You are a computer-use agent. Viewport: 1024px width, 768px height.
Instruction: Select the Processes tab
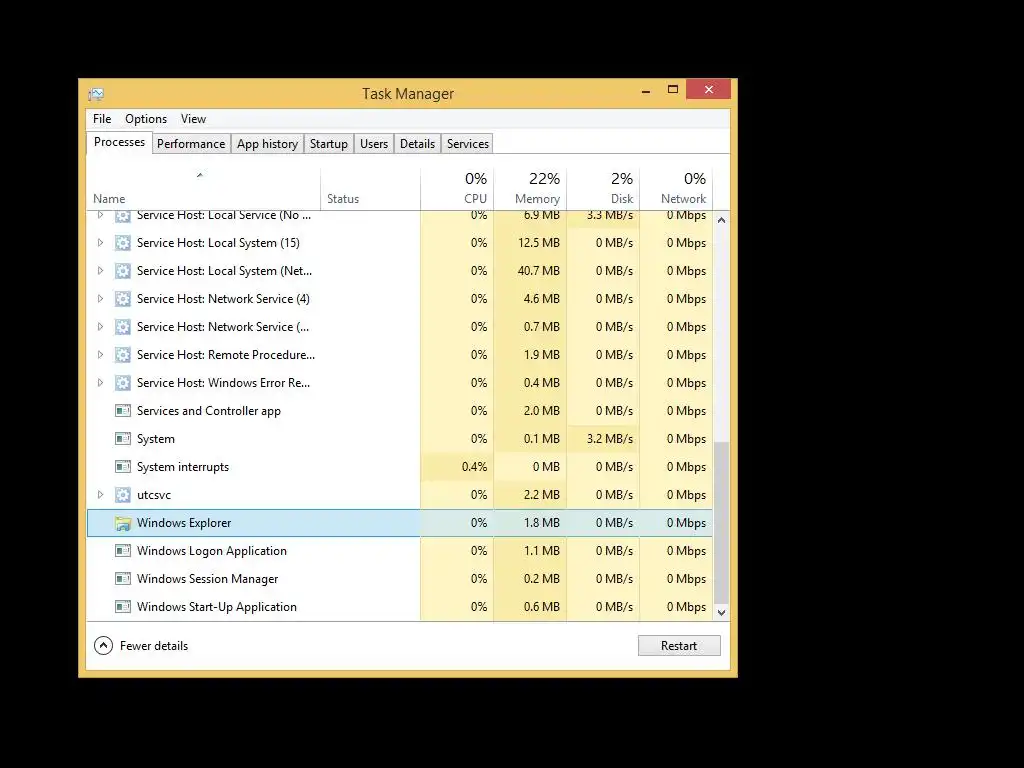[x=120, y=142]
